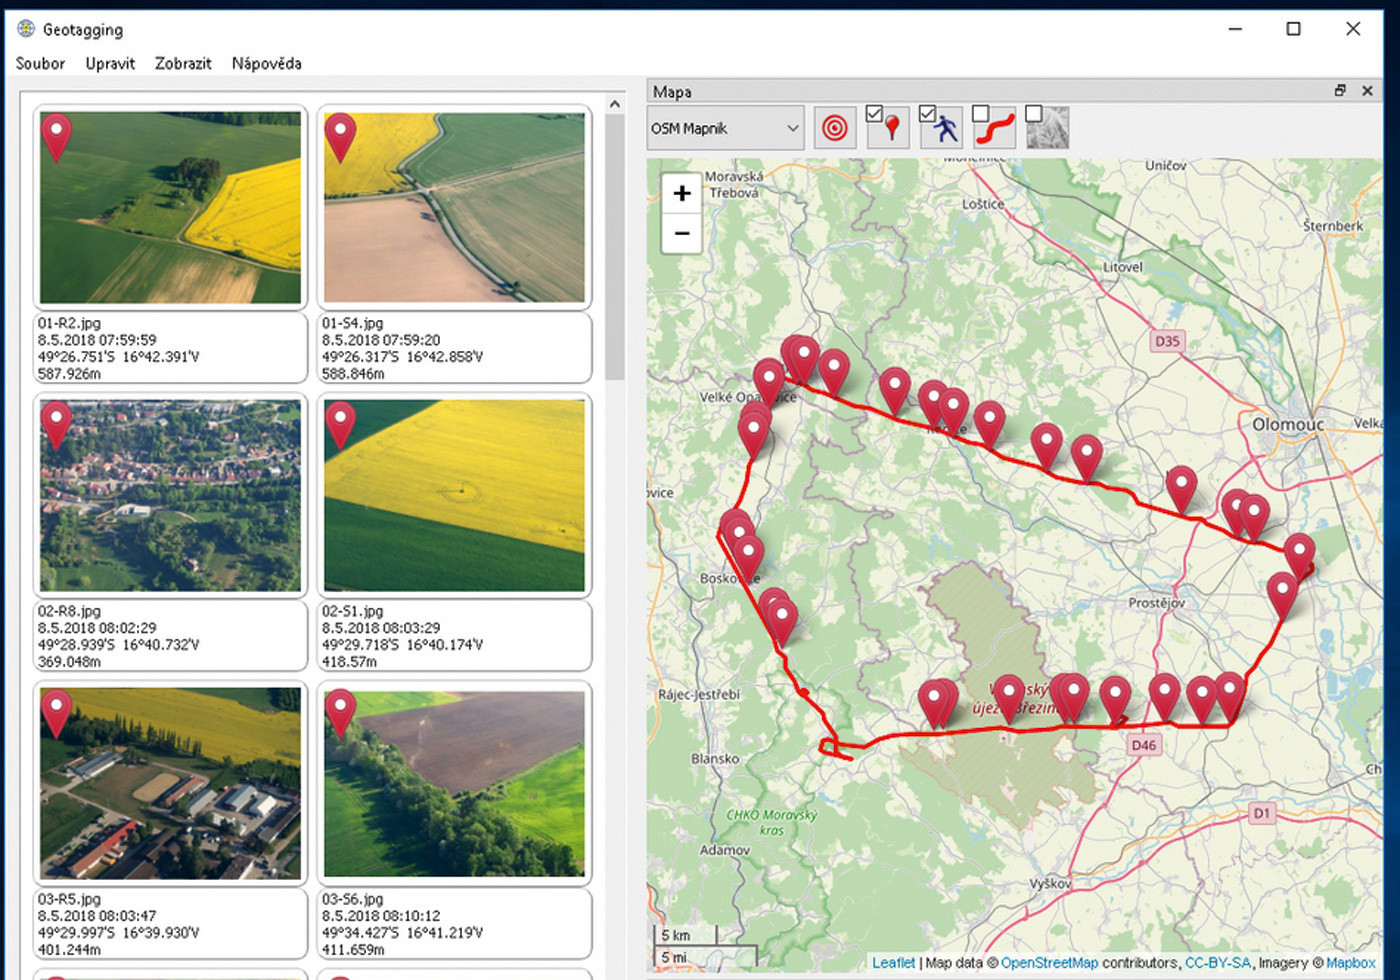Uncheck the walking track checkbox
Screen dimensions: 1400x980
927,114
